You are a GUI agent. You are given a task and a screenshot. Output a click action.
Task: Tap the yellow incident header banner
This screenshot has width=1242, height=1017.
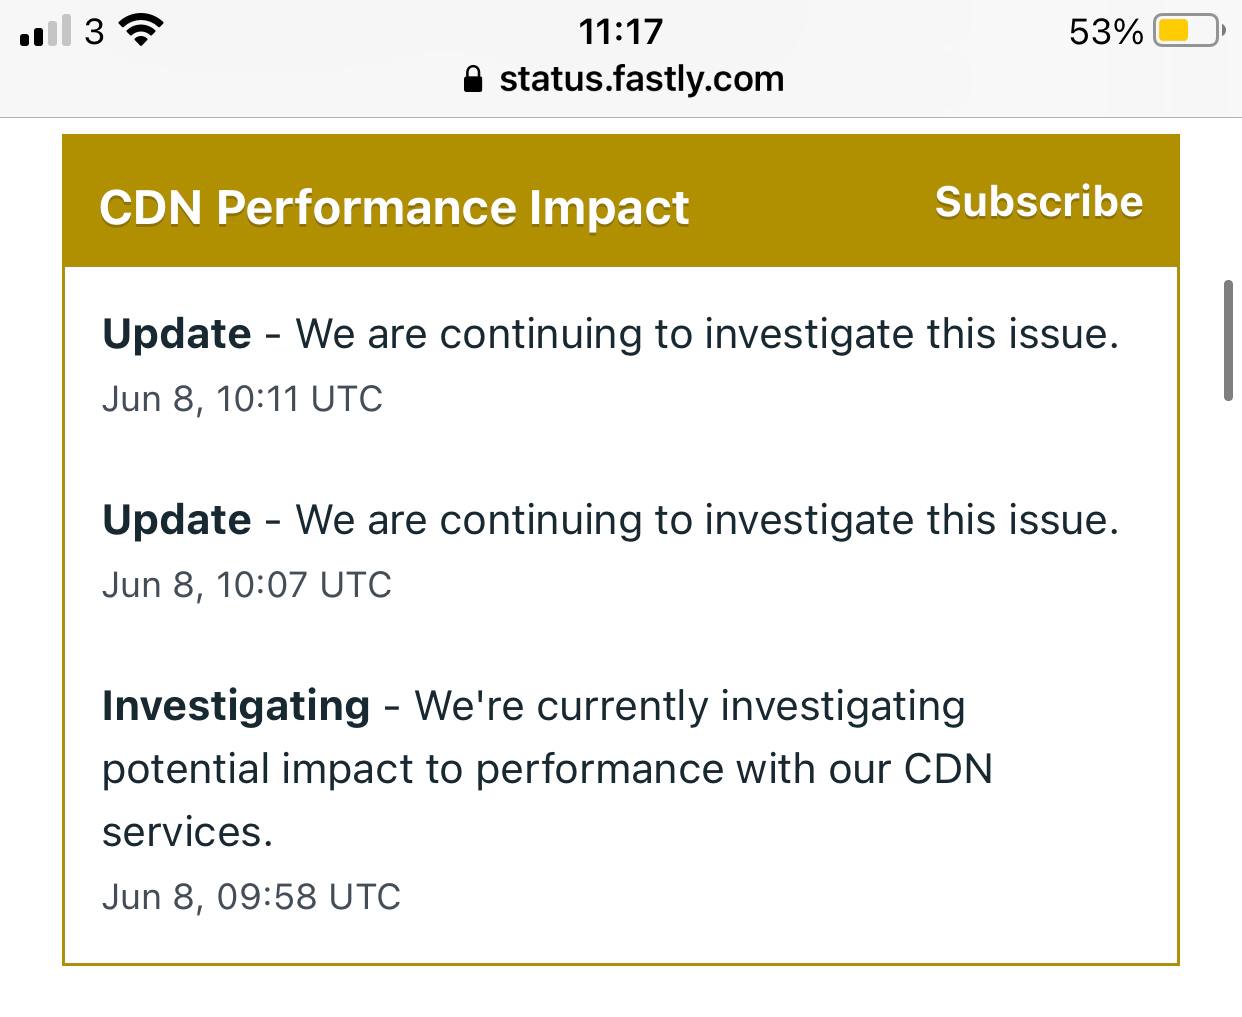(621, 201)
